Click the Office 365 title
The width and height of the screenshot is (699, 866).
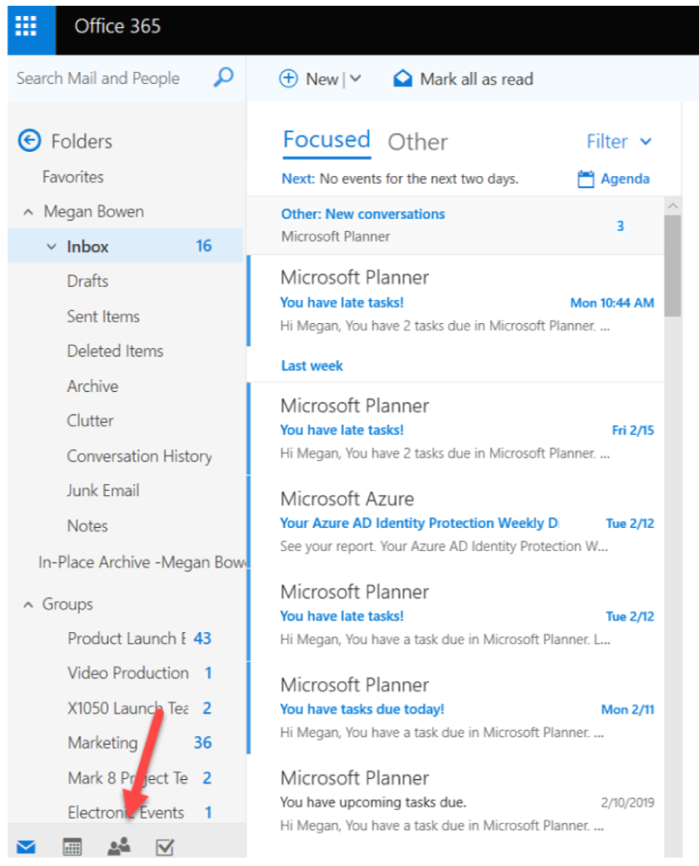click(117, 26)
